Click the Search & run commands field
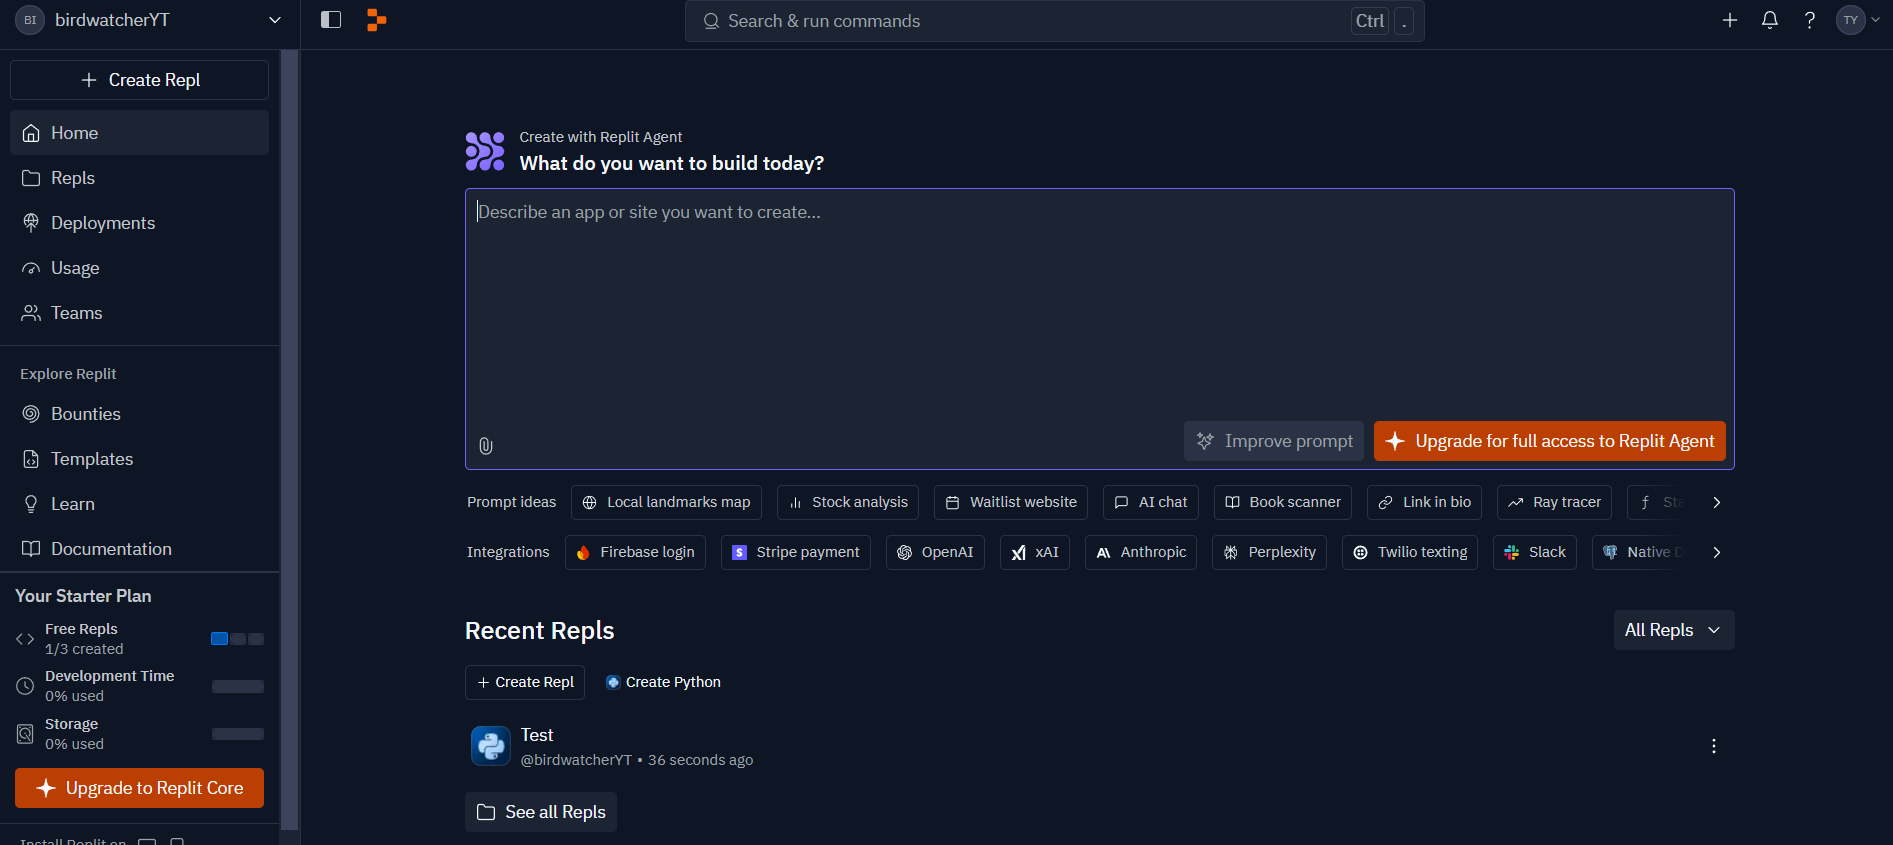 point(1055,21)
